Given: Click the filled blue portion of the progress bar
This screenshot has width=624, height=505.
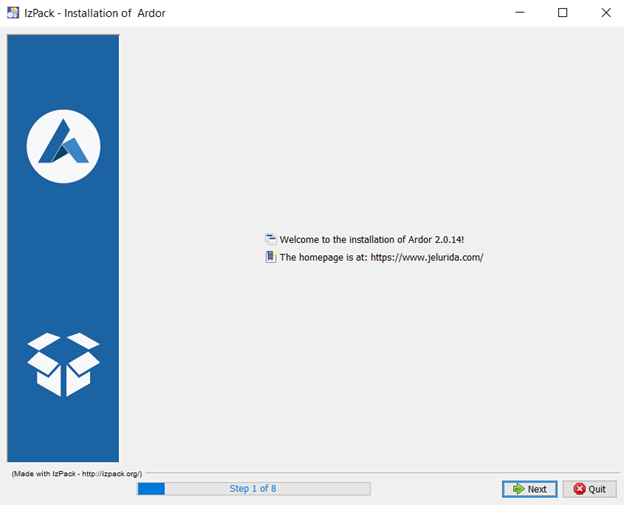Looking at the screenshot, I should 151,489.
